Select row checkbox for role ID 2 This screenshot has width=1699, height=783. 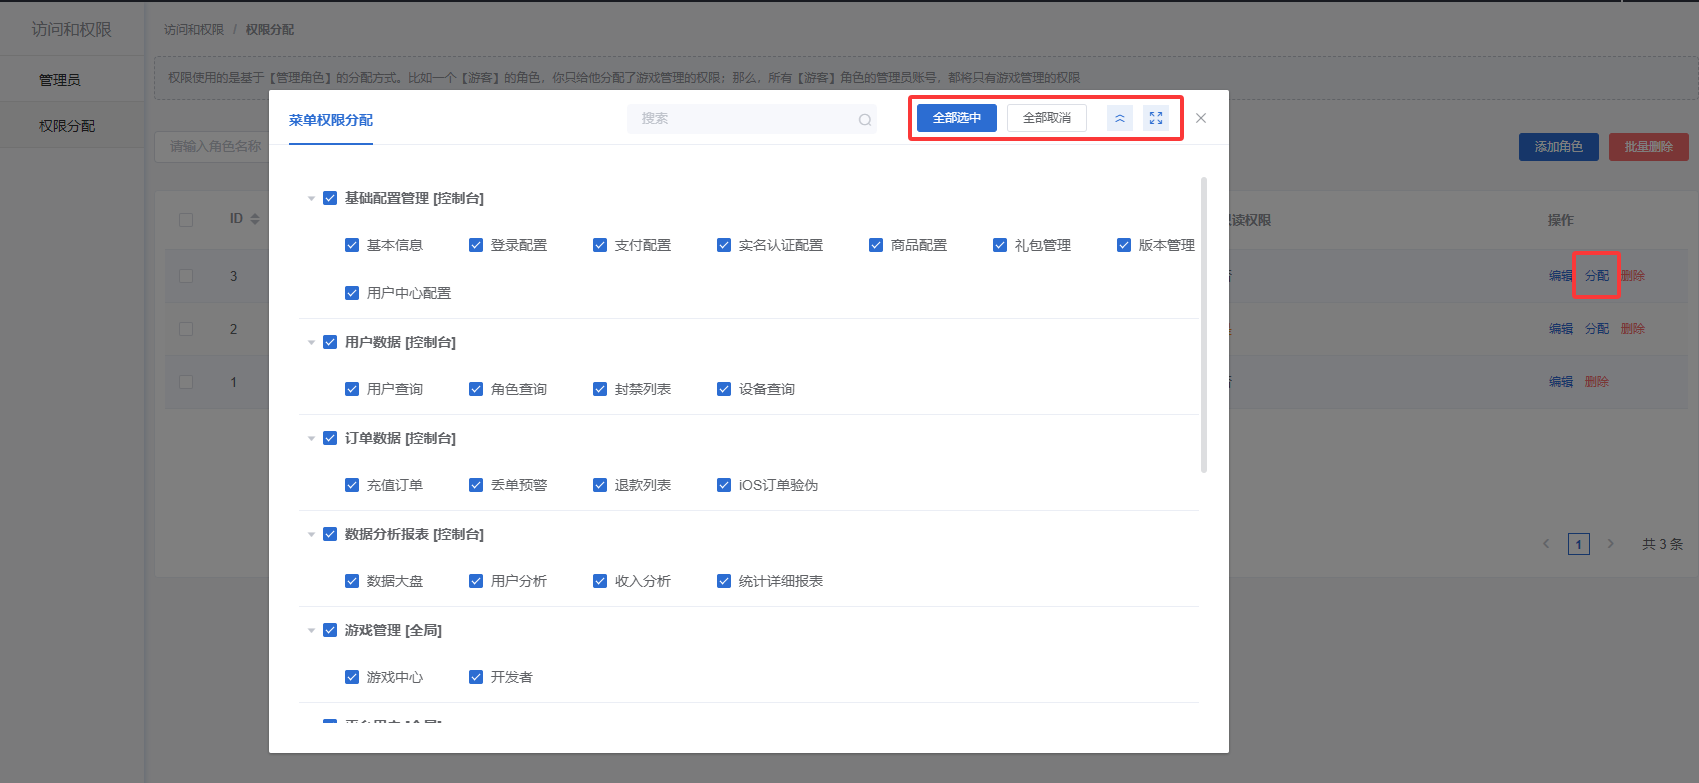pos(186,329)
